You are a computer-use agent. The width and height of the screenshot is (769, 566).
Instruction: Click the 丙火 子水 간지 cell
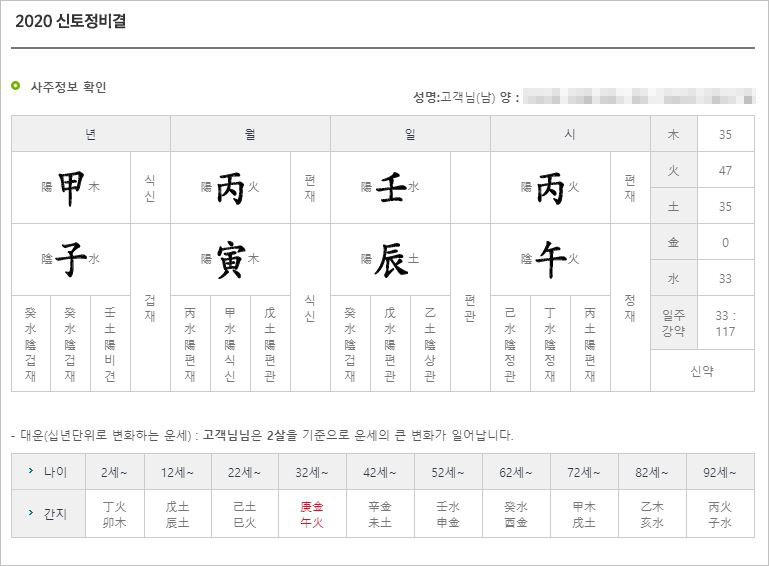pyautogui.click(x=720, y=514)
